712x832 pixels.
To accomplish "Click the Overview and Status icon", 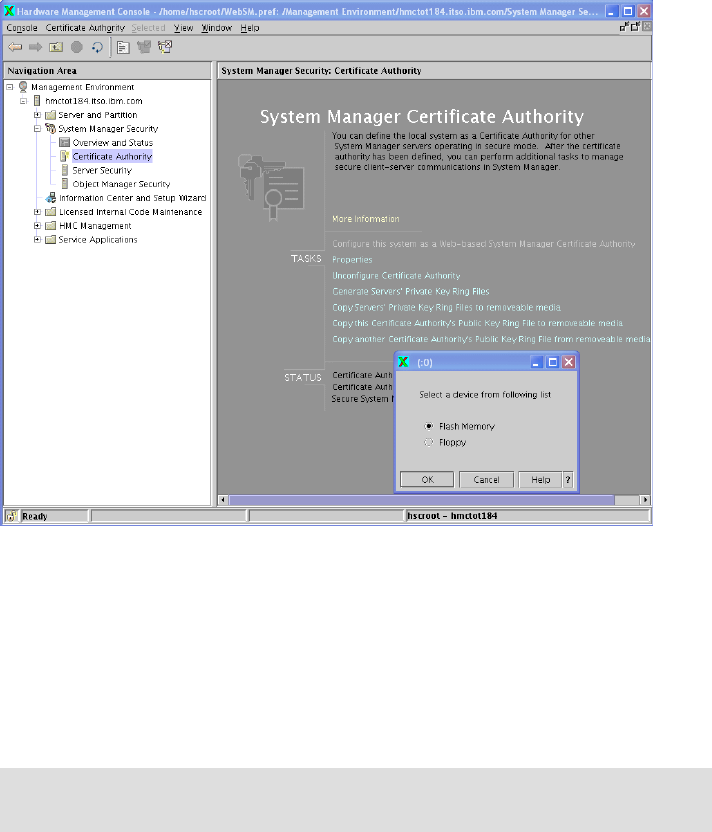I will (x=65, y=142).
